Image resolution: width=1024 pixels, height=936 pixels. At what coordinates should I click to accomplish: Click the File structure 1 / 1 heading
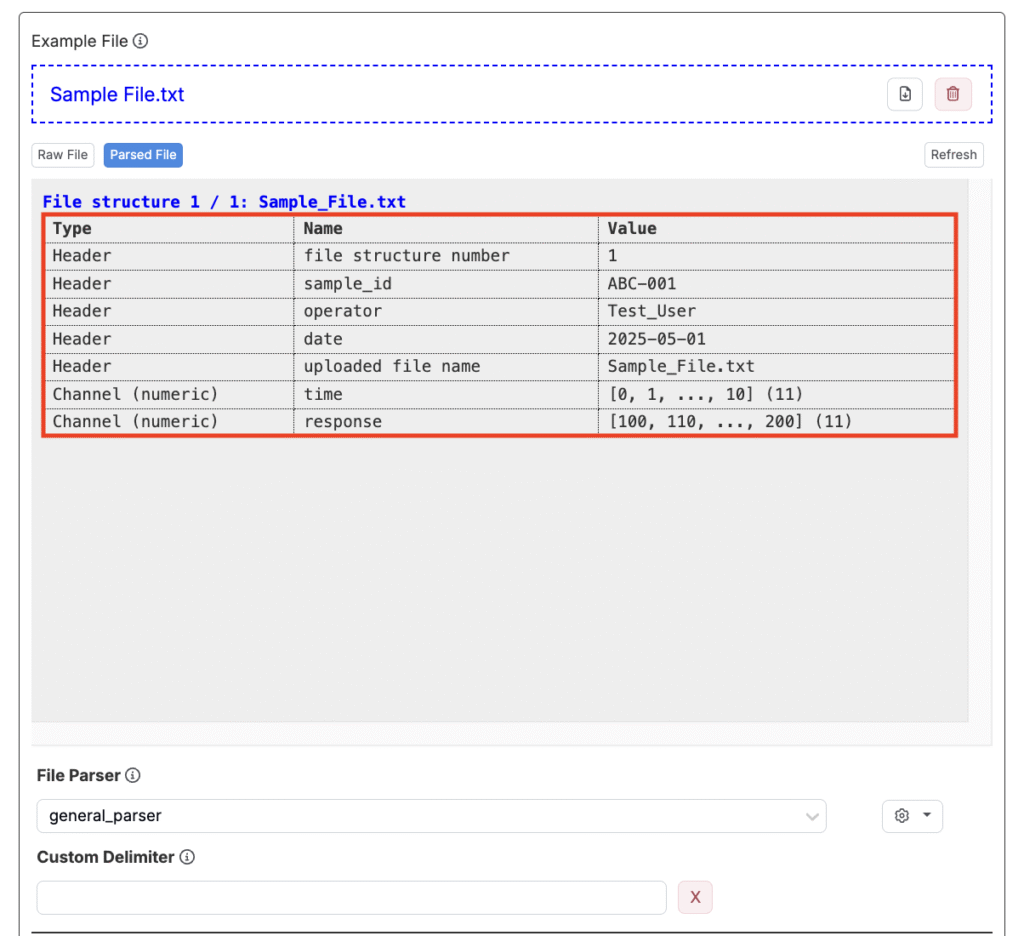pos(224,202)
